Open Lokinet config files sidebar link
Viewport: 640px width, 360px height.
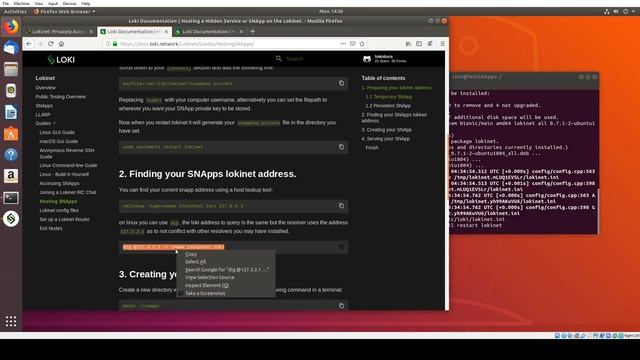pos(59,210)
